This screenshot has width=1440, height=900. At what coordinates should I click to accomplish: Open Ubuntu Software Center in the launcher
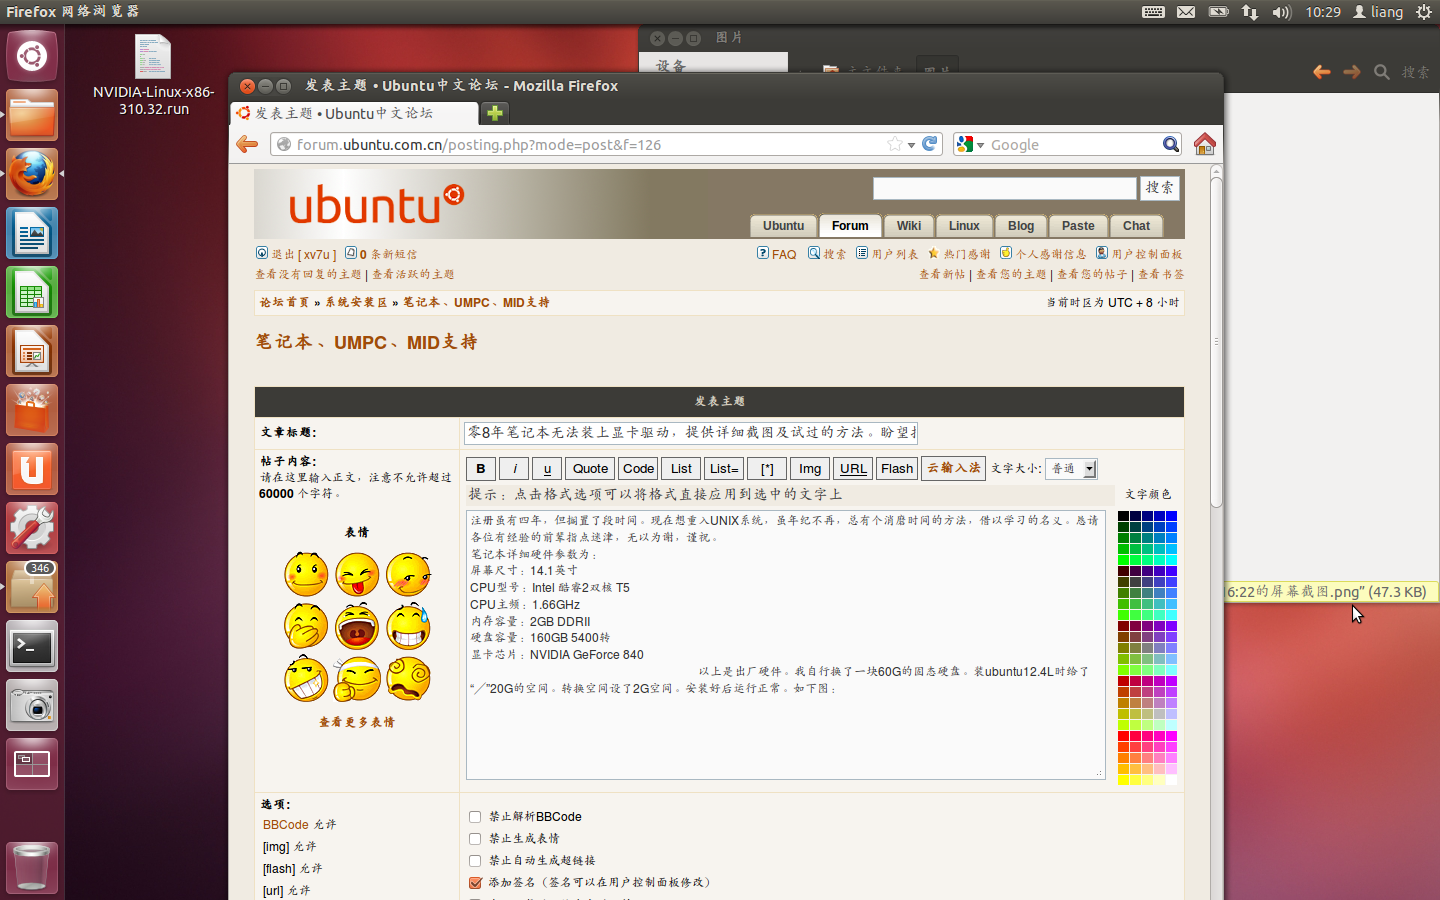(32, 411)
